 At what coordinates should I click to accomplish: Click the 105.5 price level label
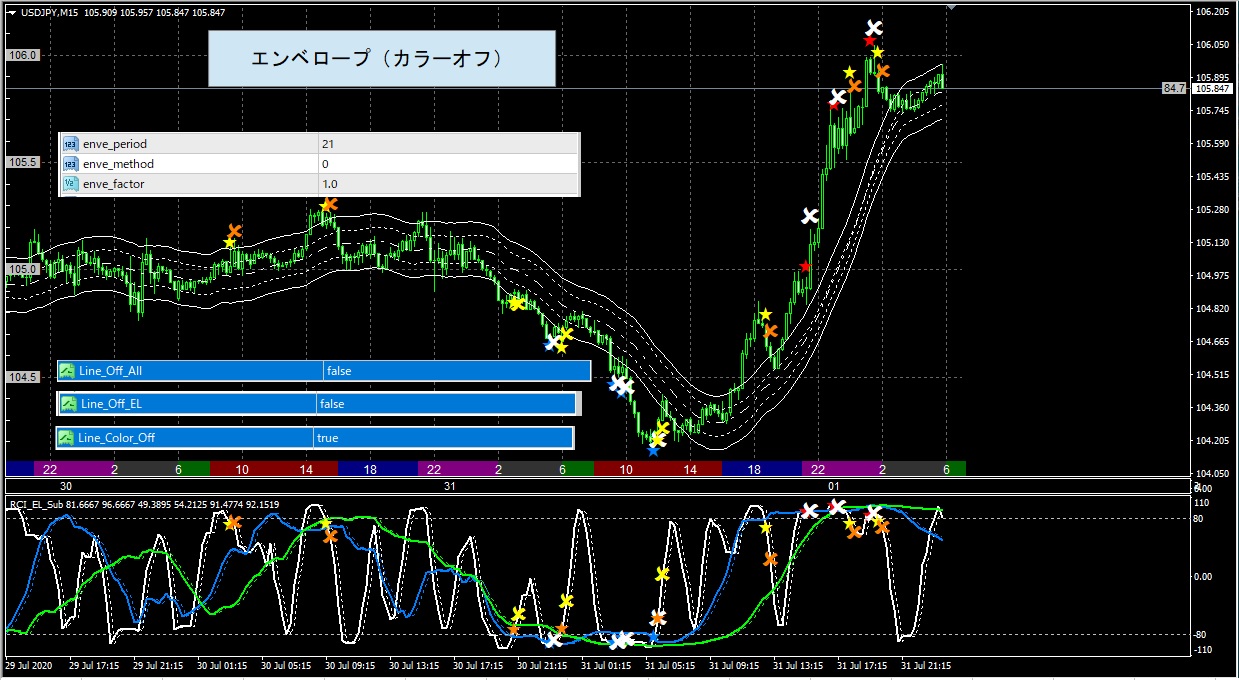point(22,162)
